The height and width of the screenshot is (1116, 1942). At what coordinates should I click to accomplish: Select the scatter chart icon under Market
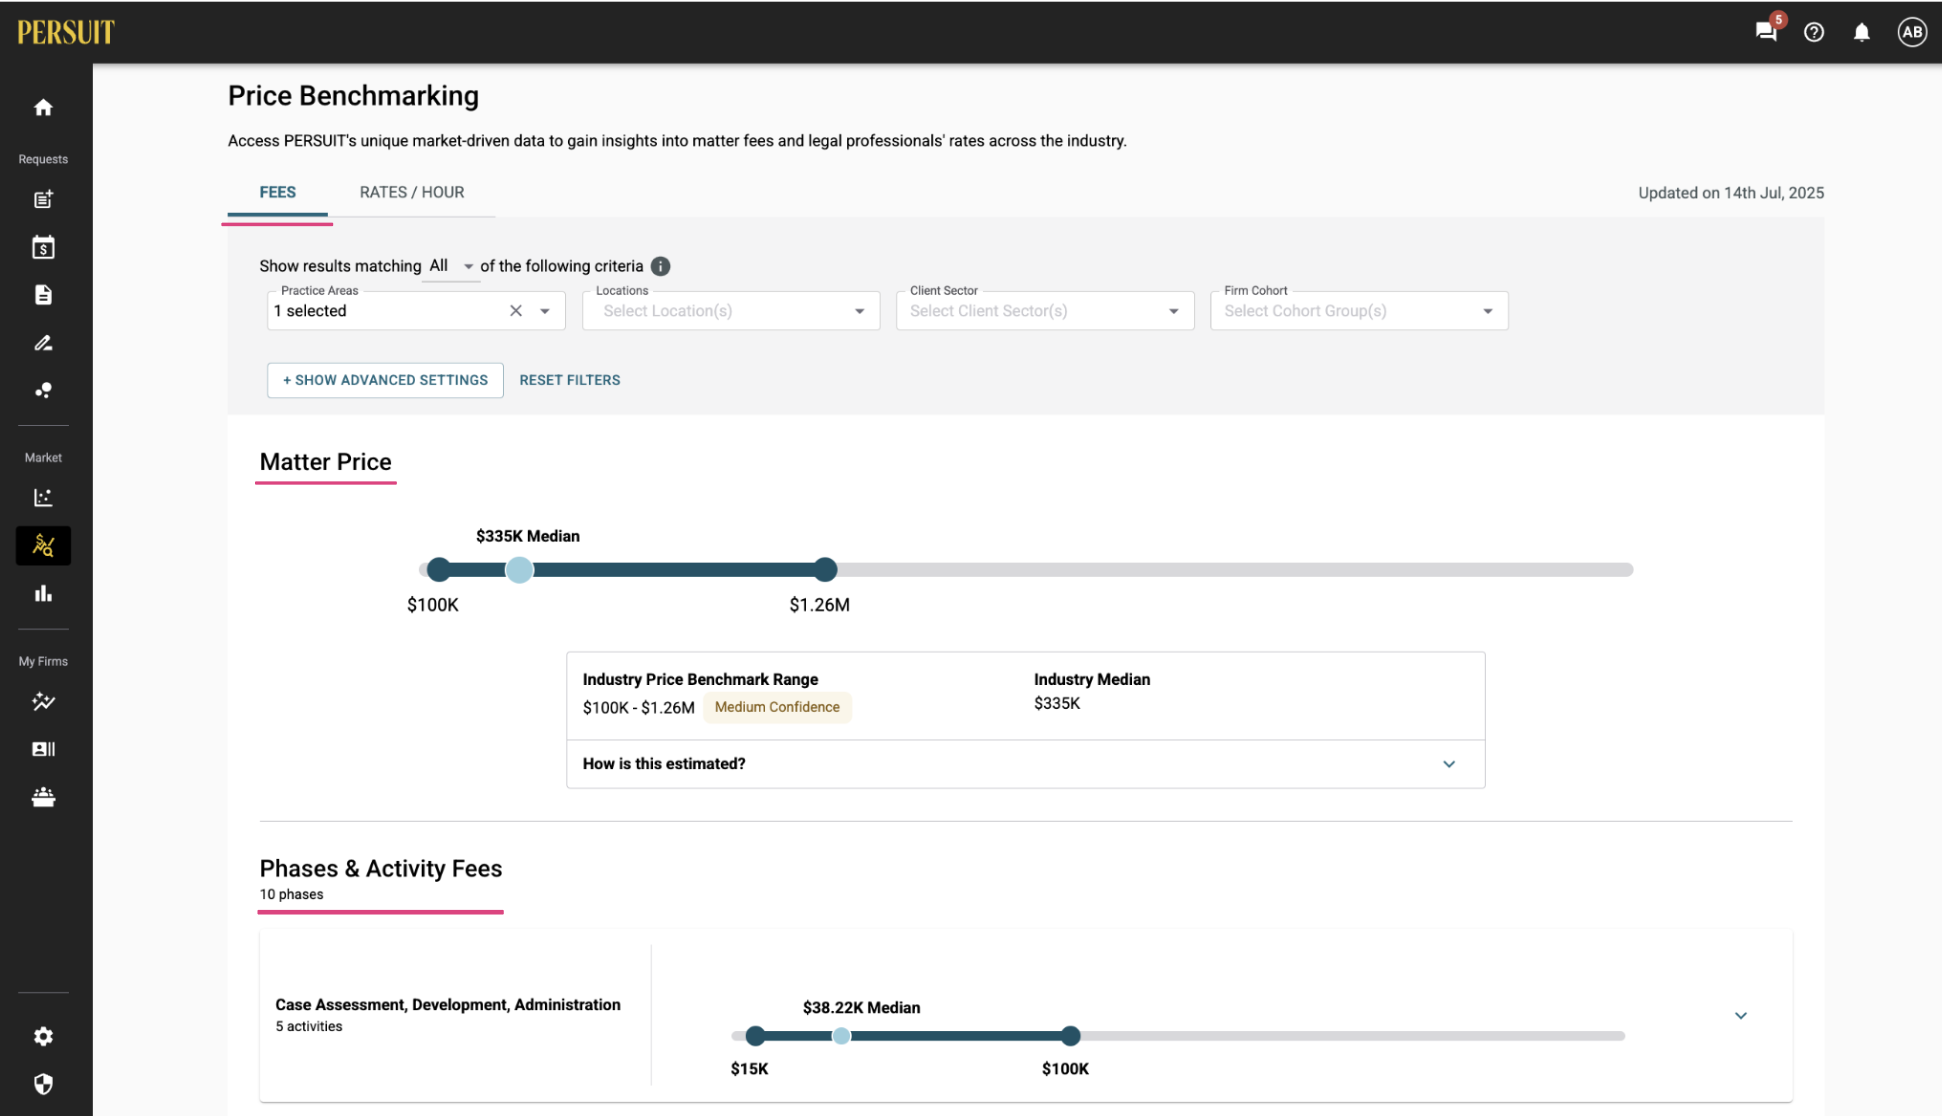point(43,497)
